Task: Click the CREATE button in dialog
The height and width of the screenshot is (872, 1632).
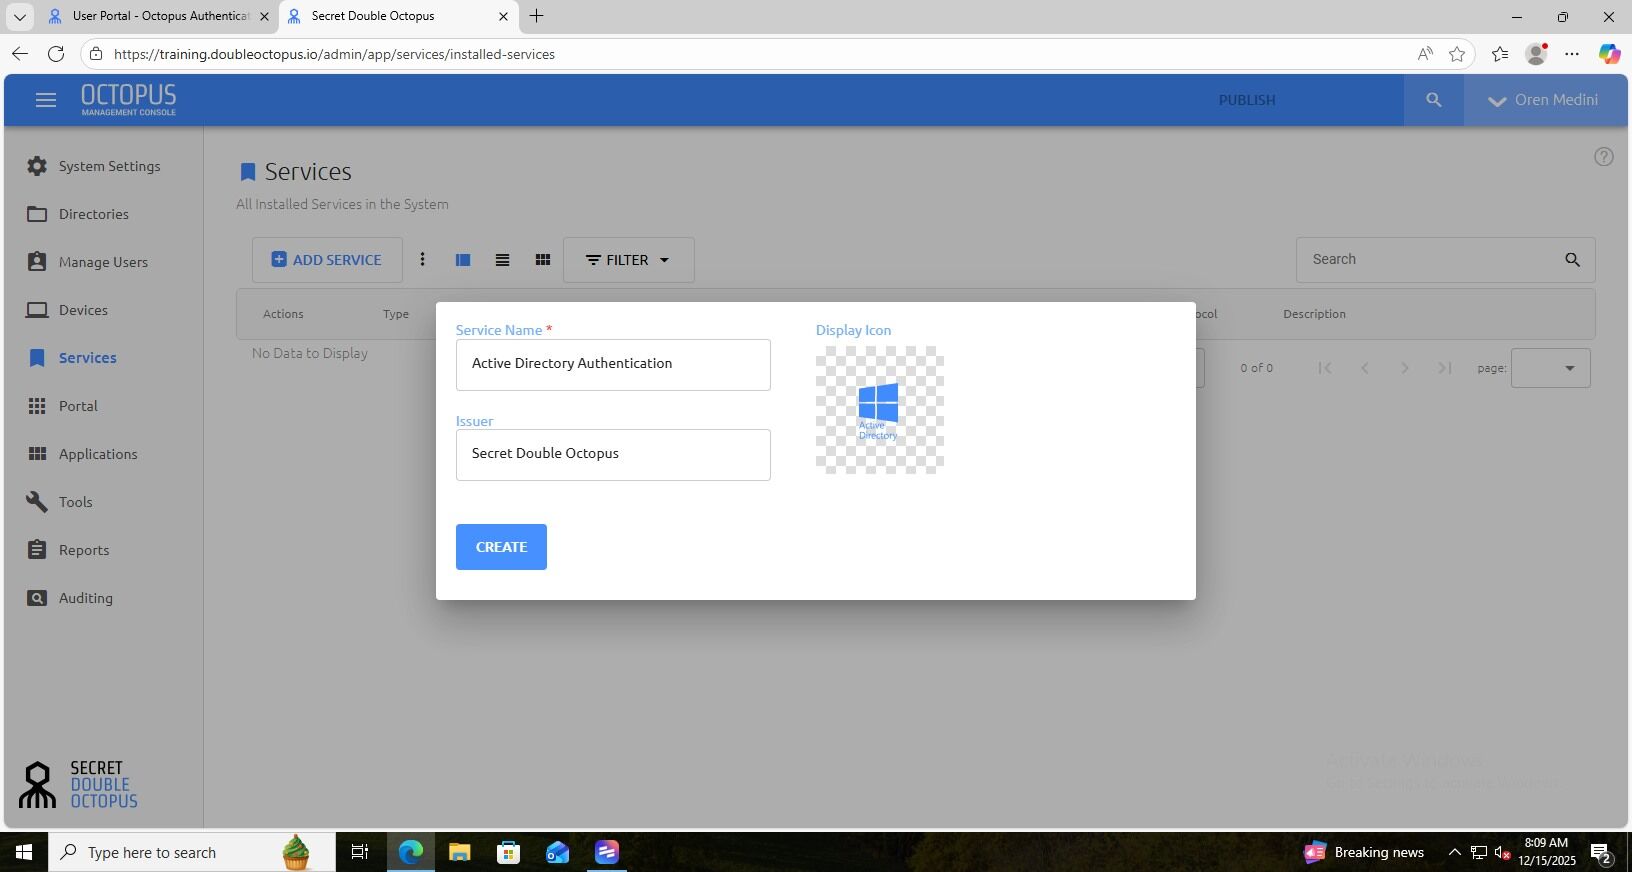Action: [501, 547]
